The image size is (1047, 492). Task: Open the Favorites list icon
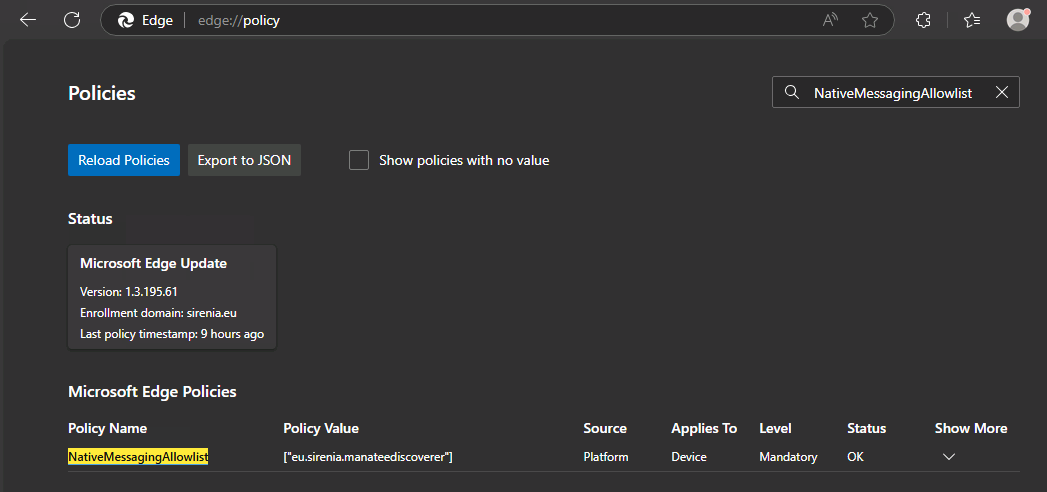coord(972,21)
